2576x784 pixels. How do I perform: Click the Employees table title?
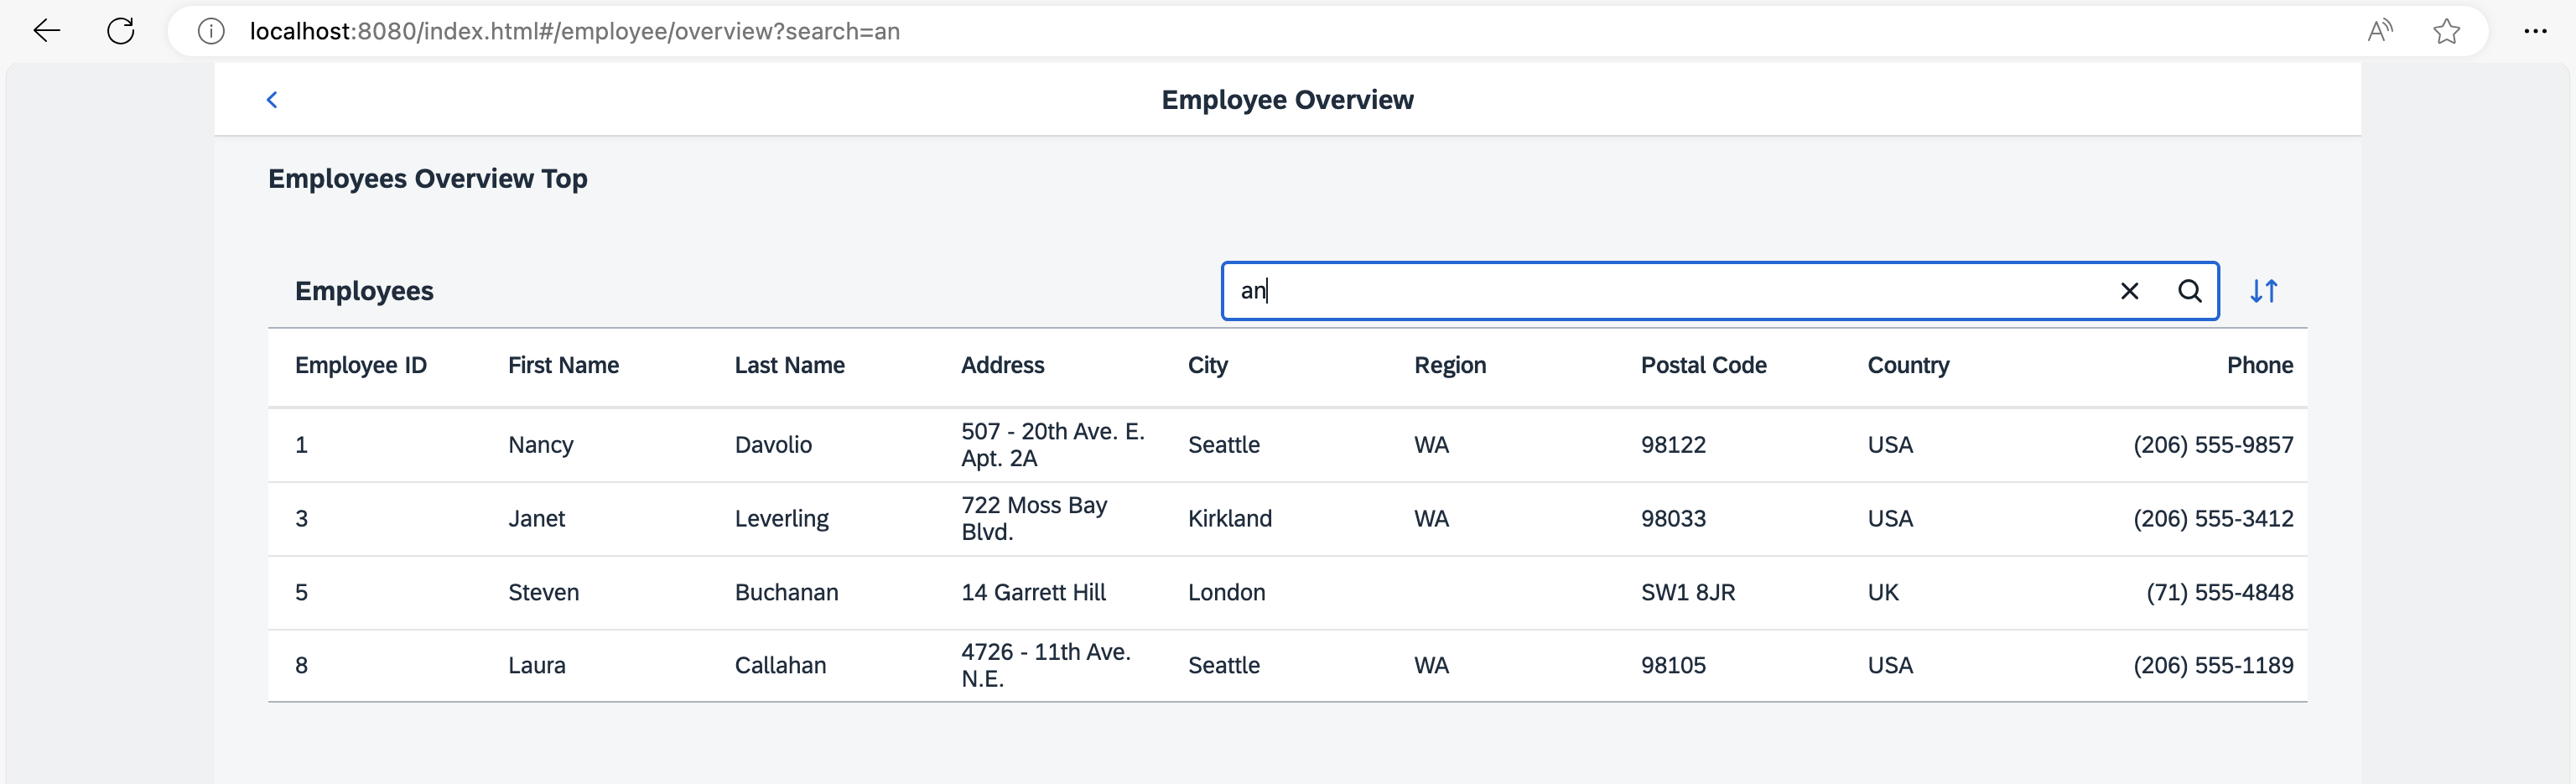(364, 291)
